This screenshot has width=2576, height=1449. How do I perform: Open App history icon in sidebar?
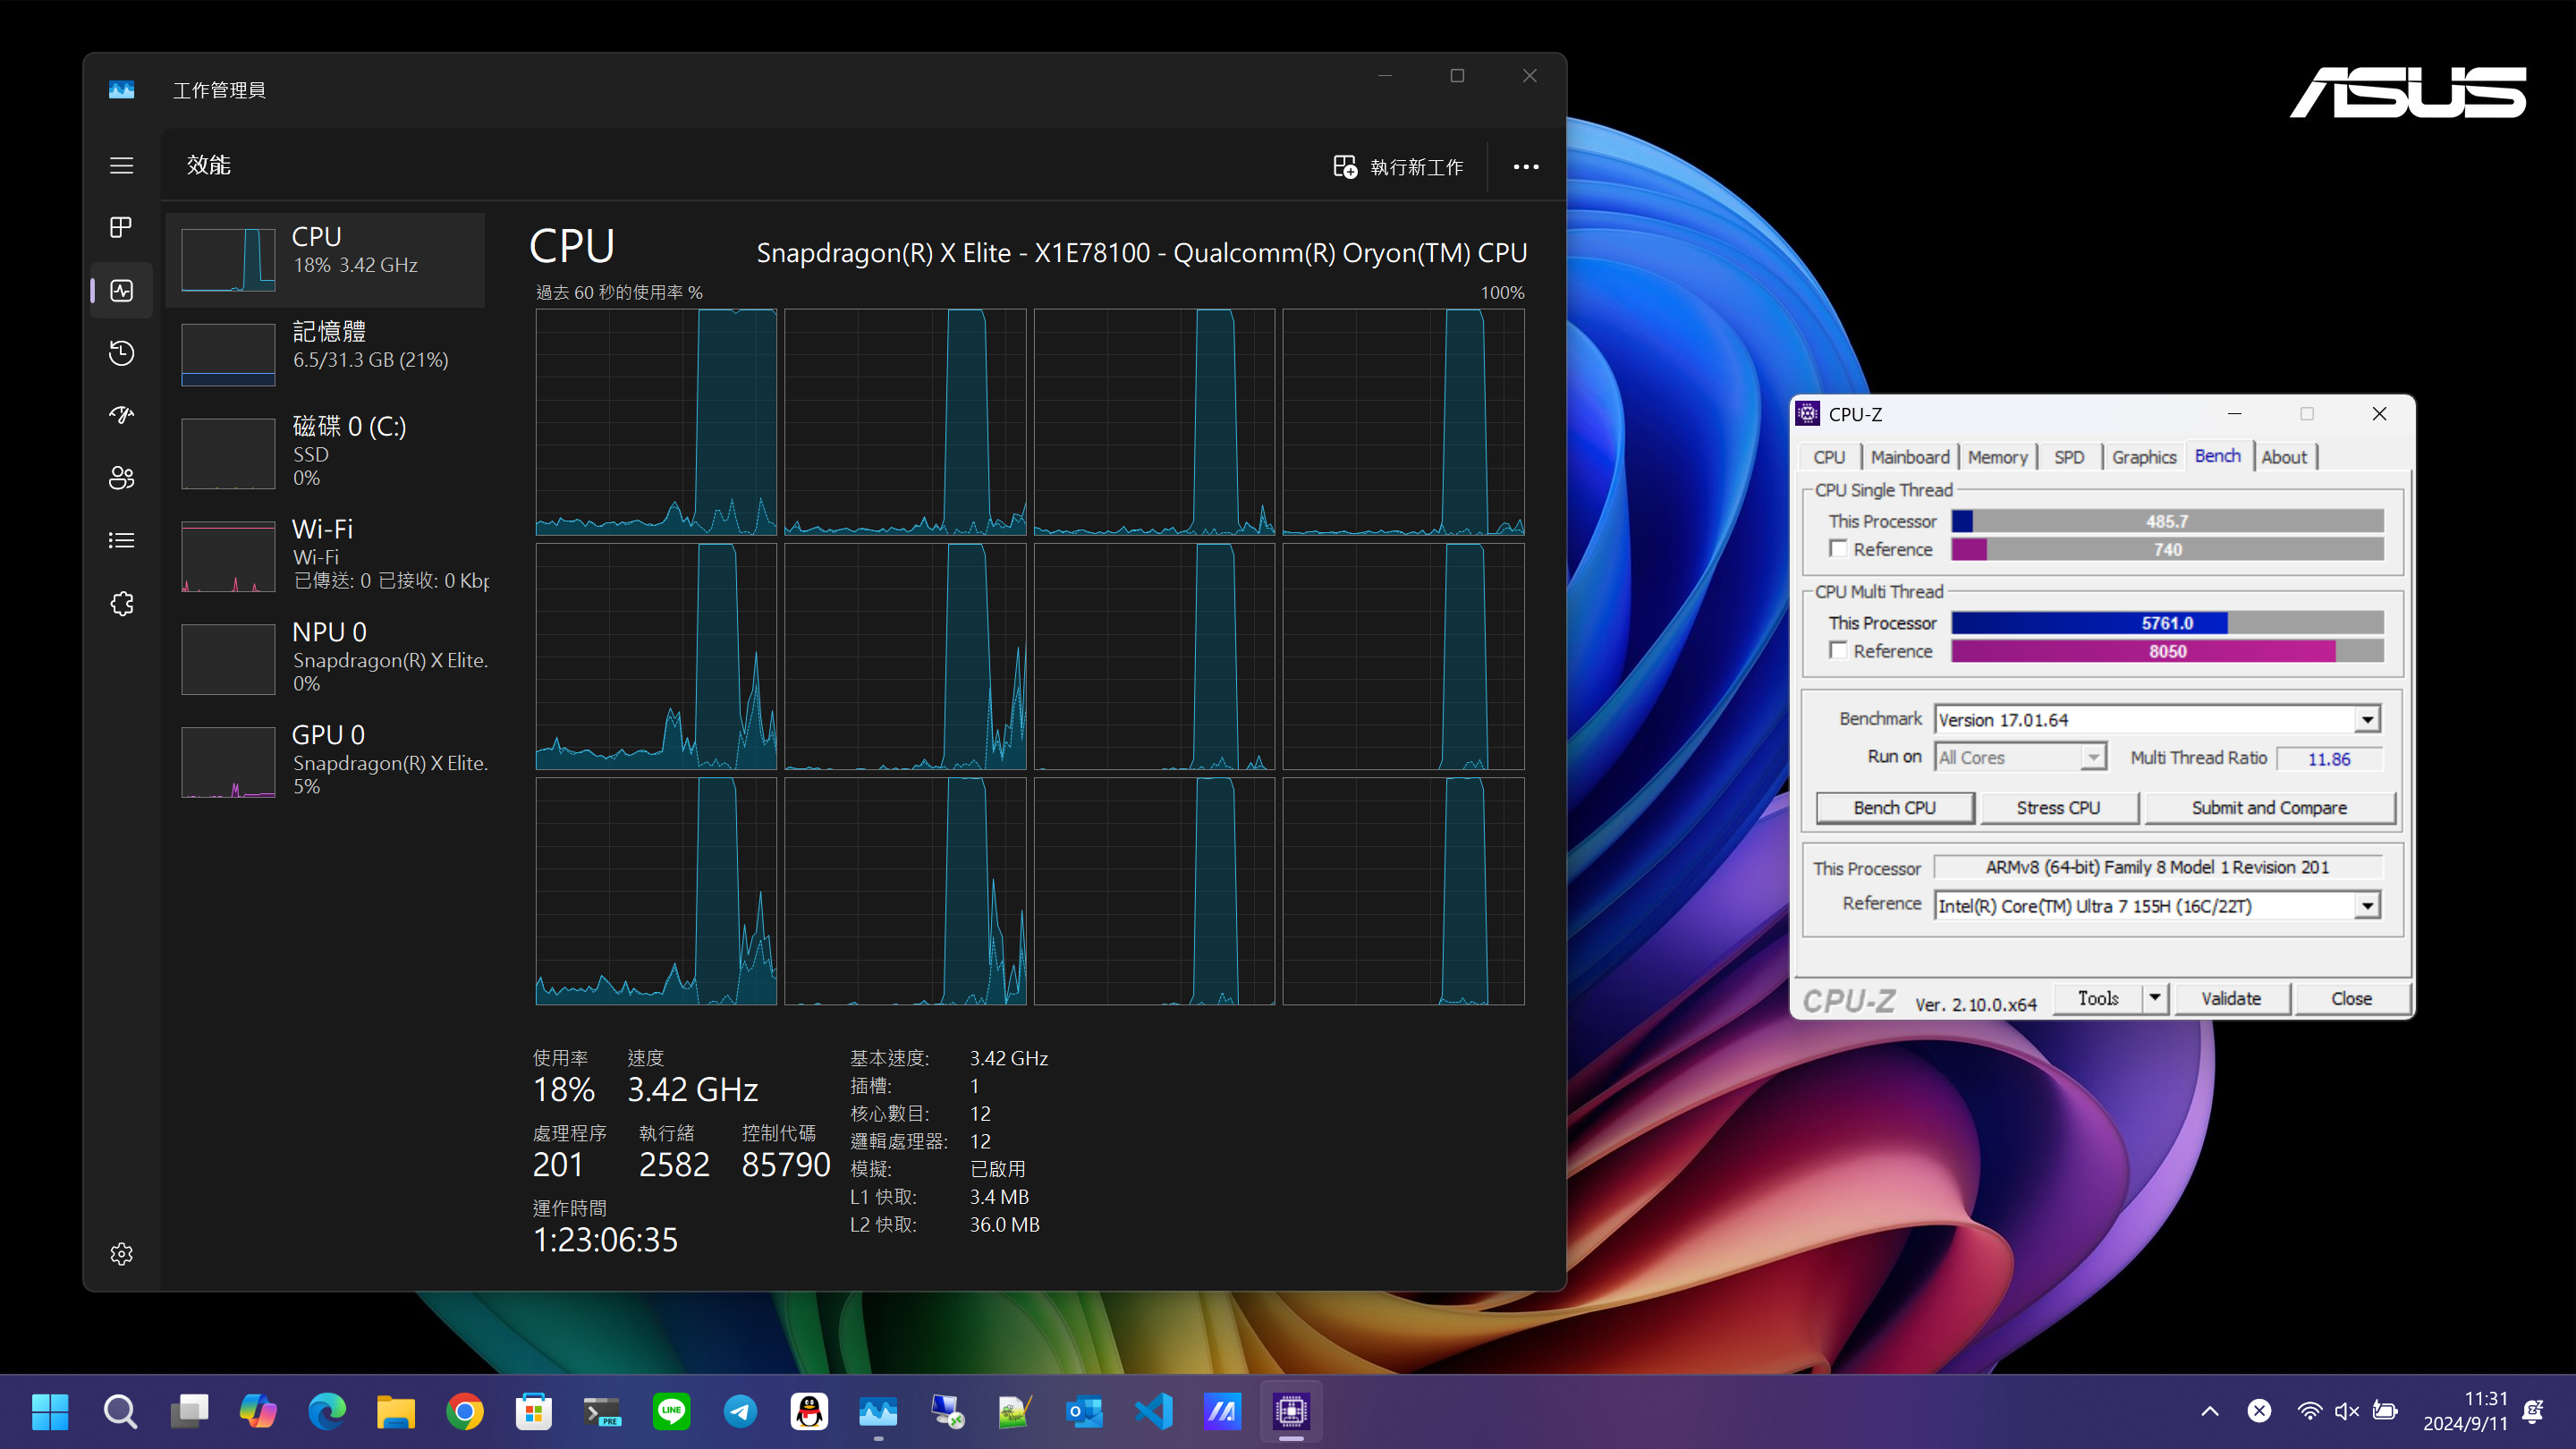(121, 353)
